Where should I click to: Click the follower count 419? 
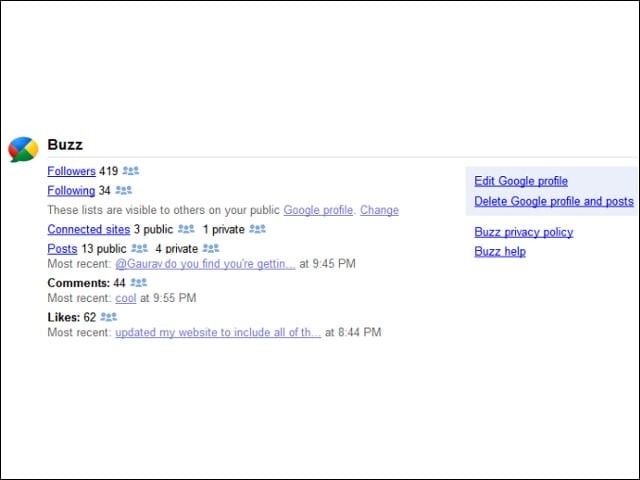109,171
